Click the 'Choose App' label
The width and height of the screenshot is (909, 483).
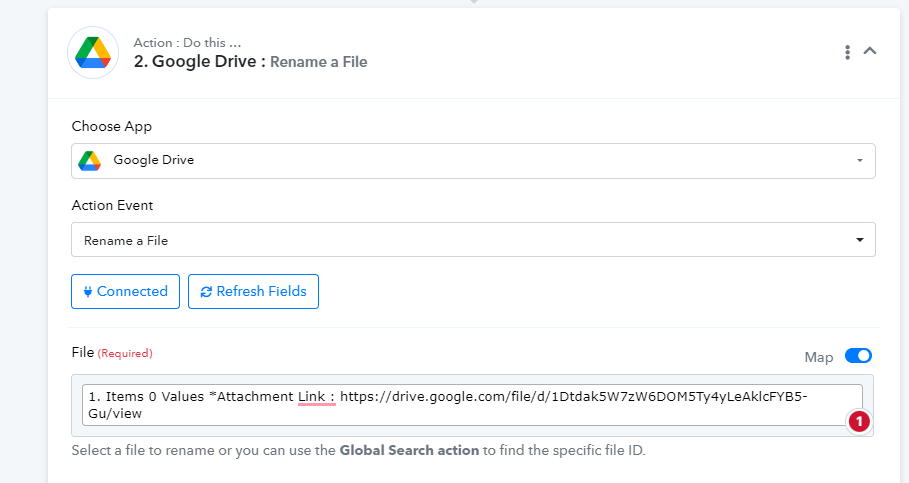[111, 126]
